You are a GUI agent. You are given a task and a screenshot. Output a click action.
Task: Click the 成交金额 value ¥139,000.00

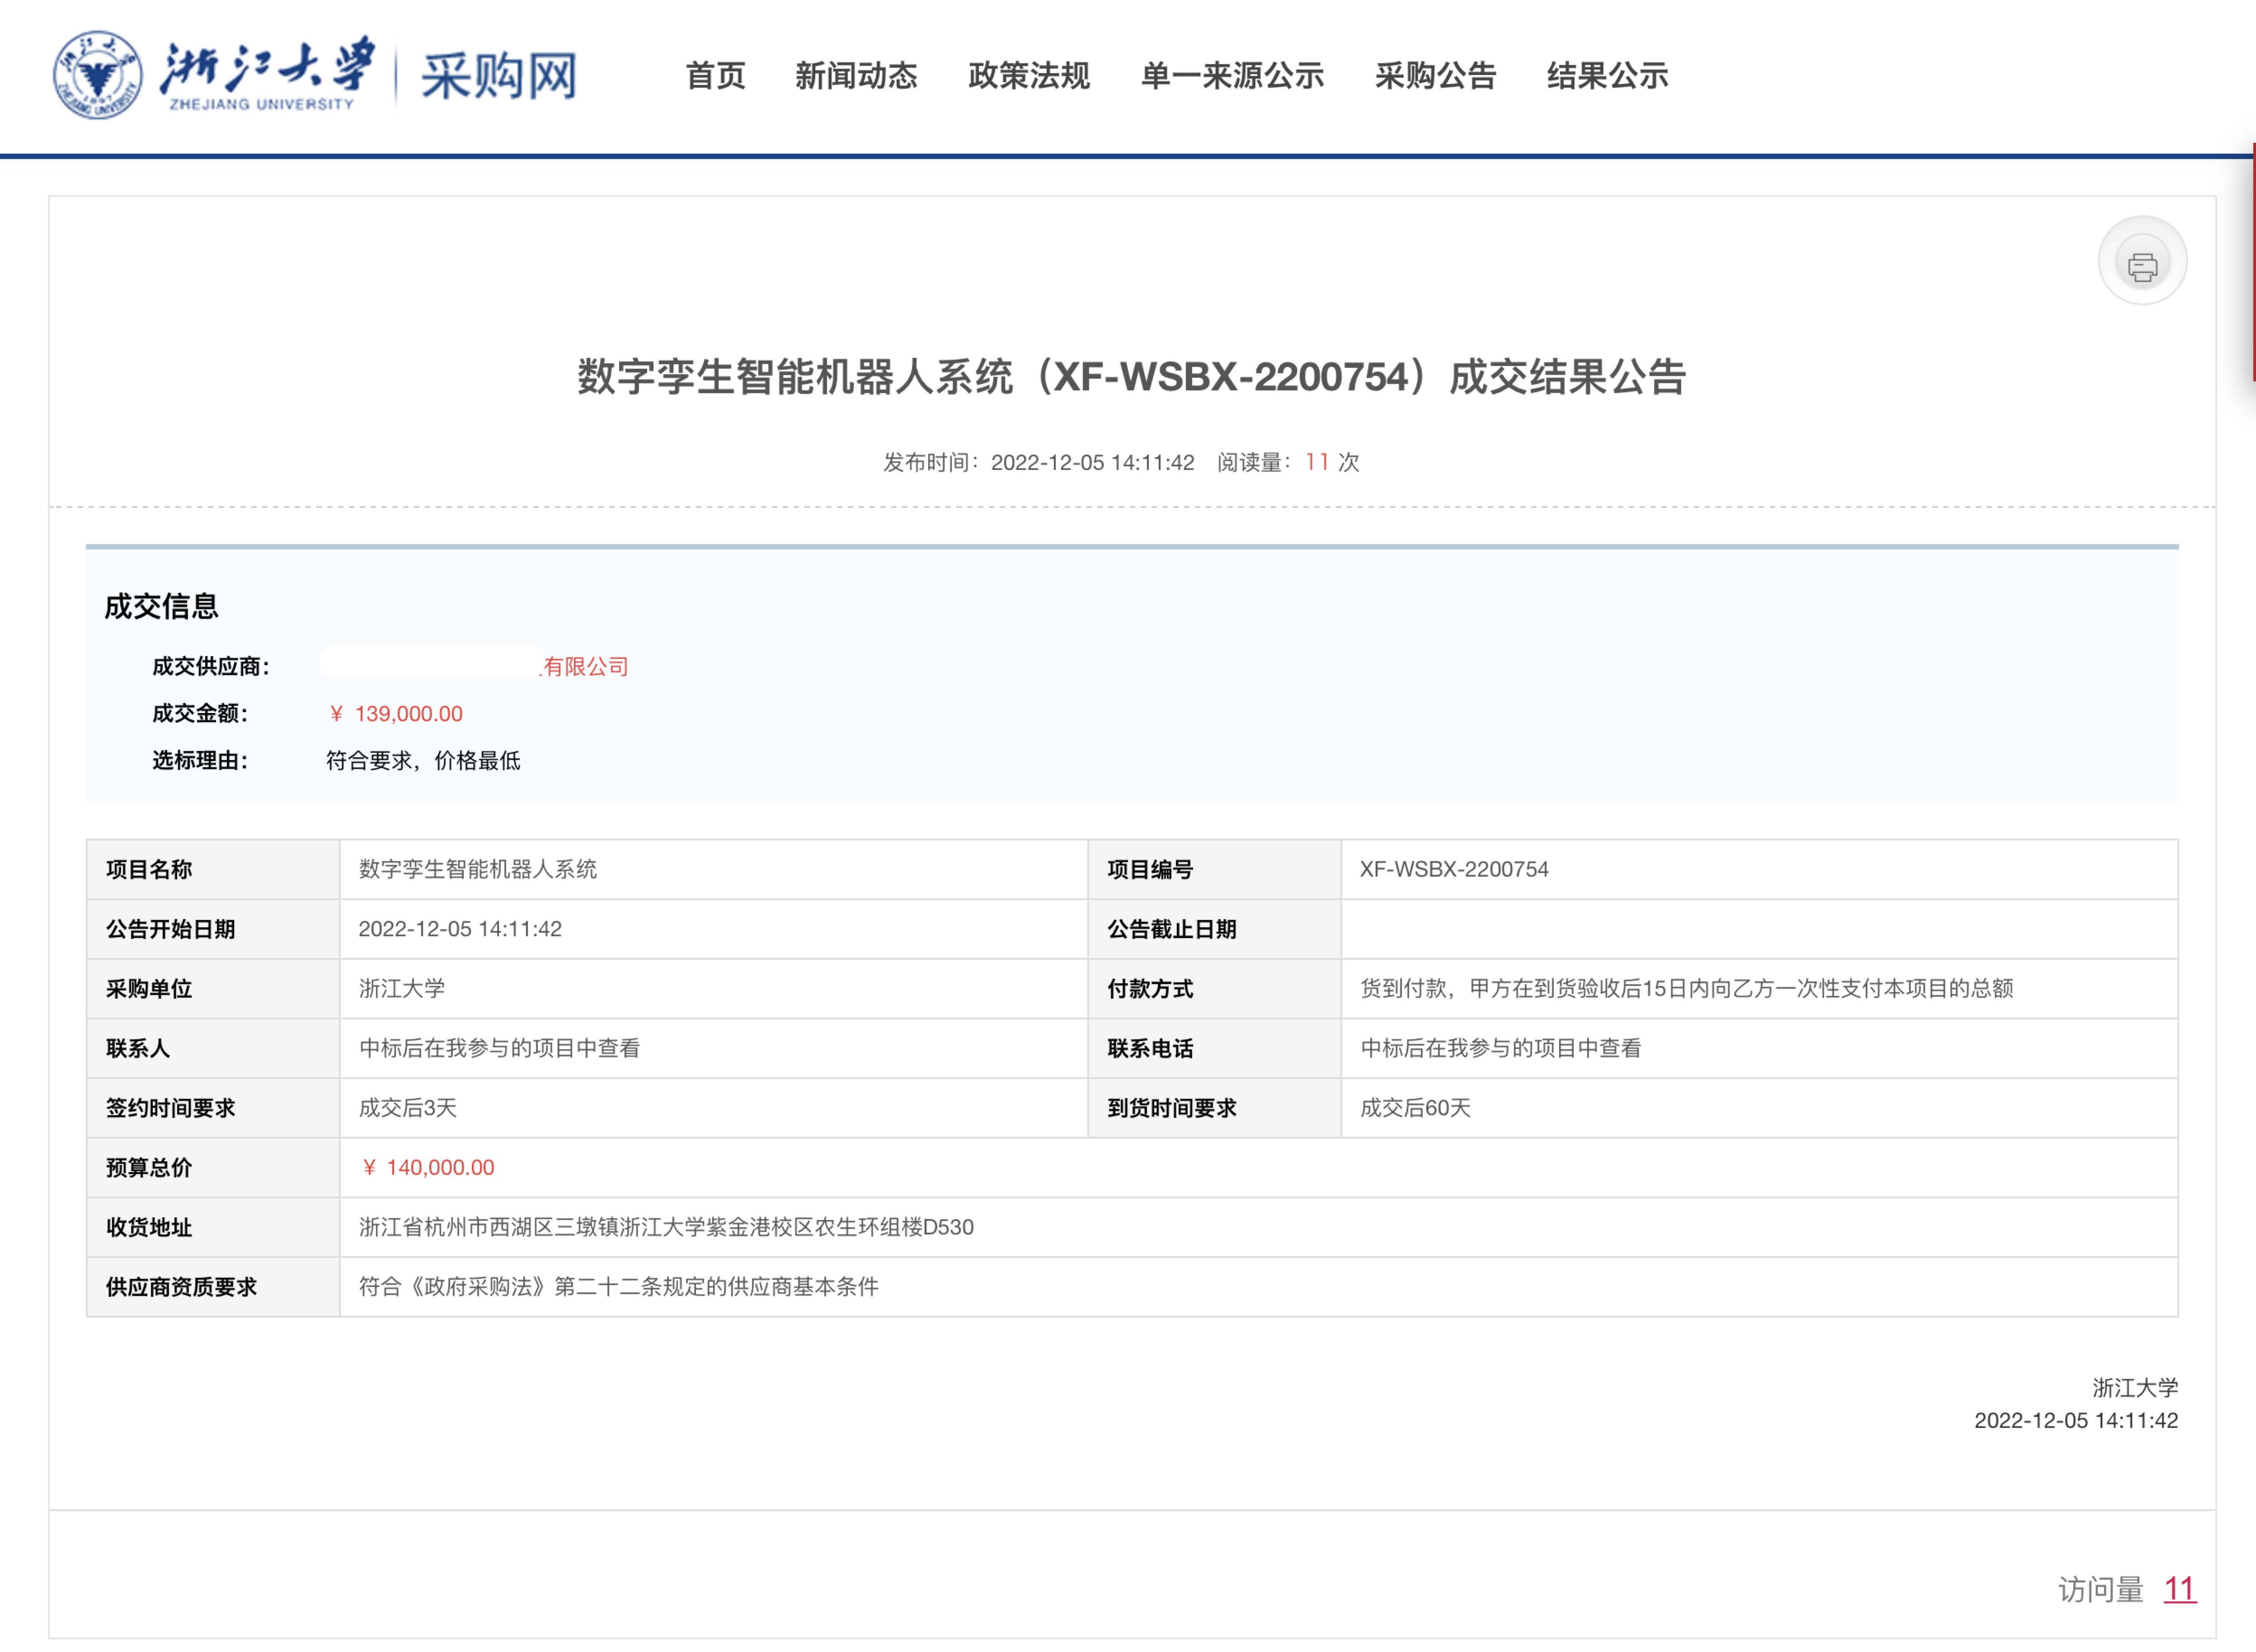[x=395, y=713]
